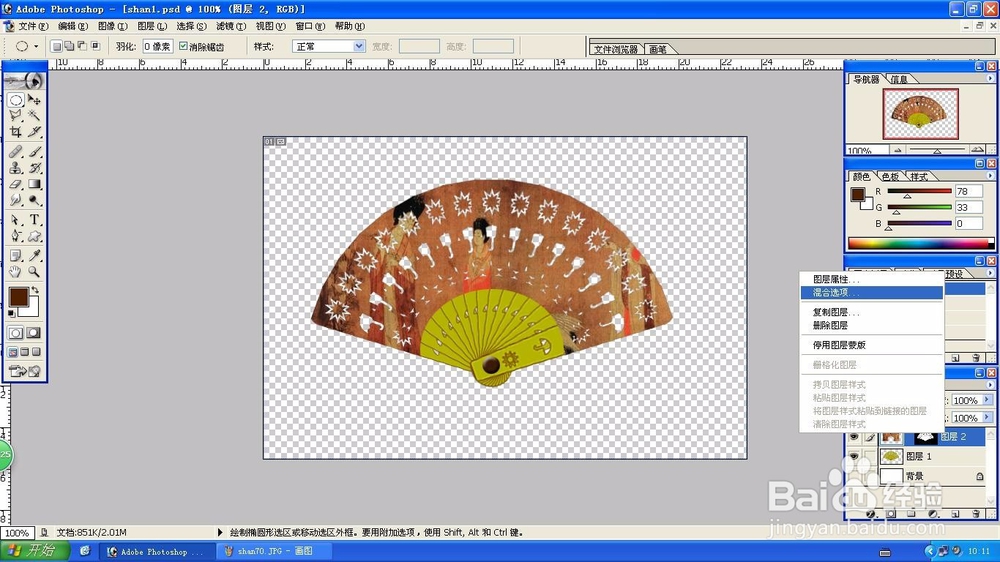
Task: Pick a color from the spectrum ramp
Action: coord(920,243)
